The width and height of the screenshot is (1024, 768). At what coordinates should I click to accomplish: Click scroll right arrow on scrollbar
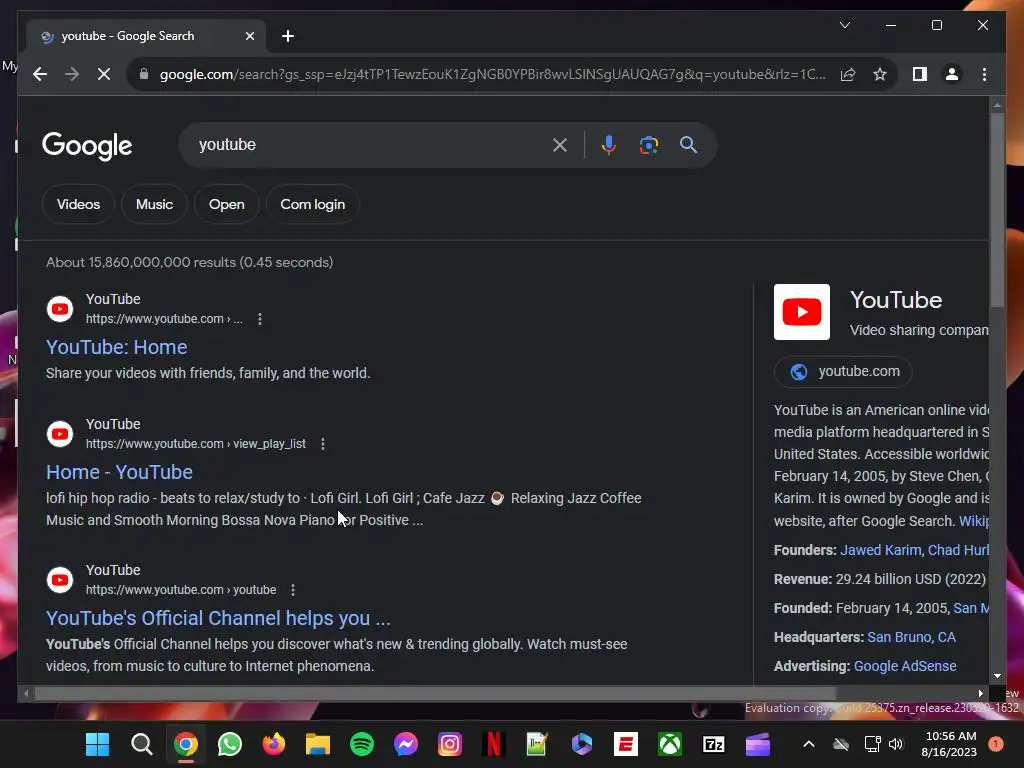pyautogui.click(x=980, y=694)
